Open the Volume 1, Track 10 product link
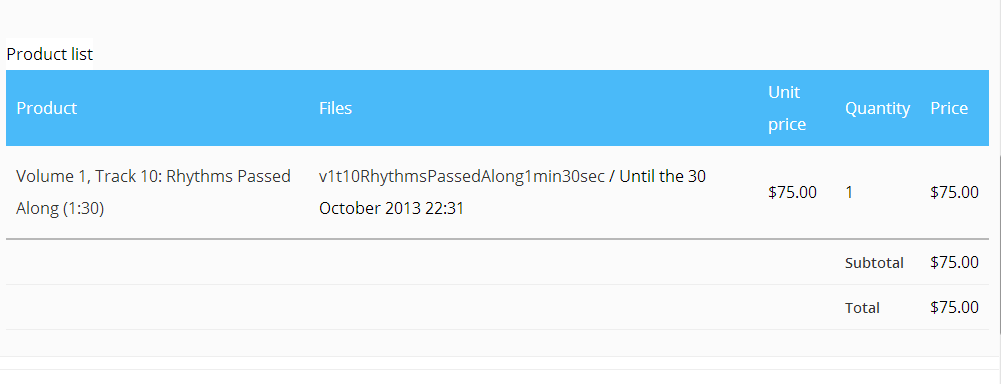The width and height of the screenshot is (1001, 384). [153, 192]
